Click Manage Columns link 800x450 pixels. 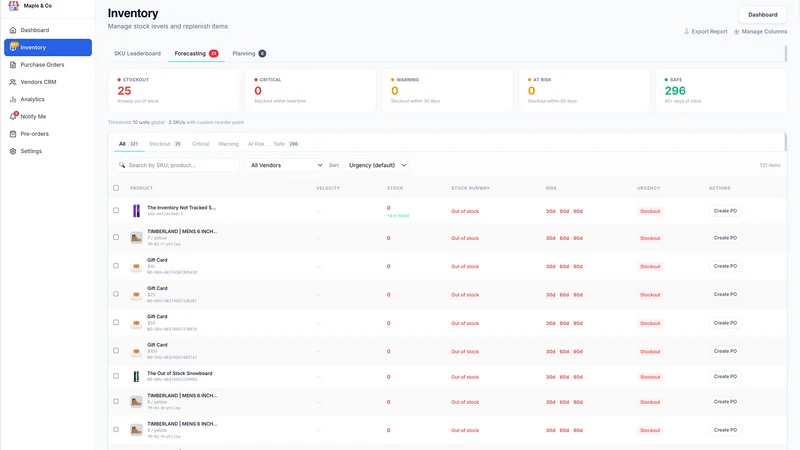pyautogui.click(x=760, y=32)
